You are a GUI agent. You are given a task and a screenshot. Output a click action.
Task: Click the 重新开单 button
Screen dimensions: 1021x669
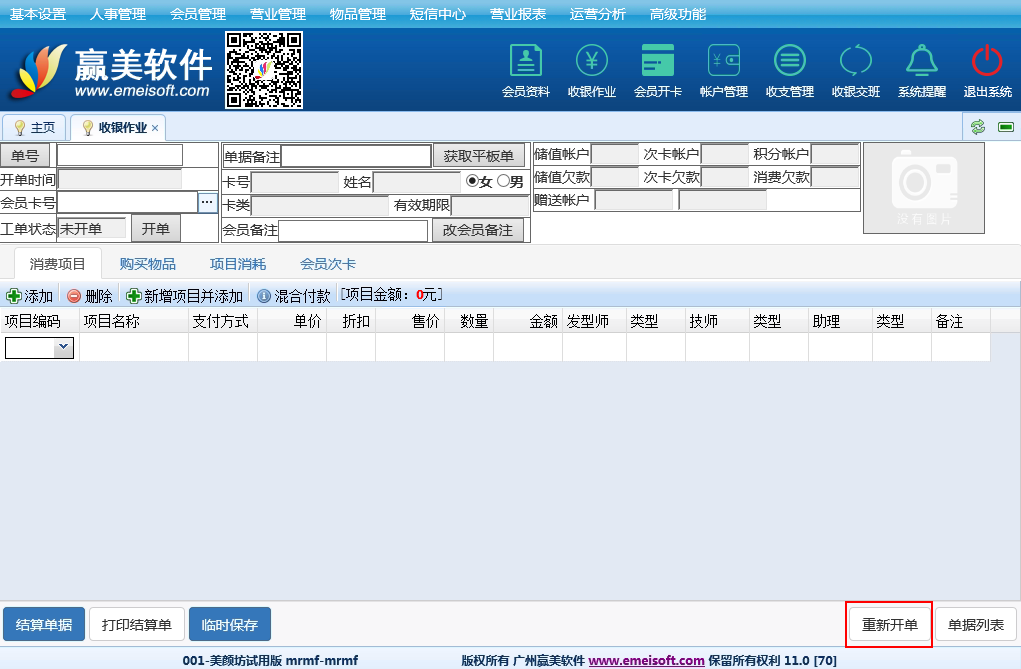pyautogui.click(x=889, y=625)
